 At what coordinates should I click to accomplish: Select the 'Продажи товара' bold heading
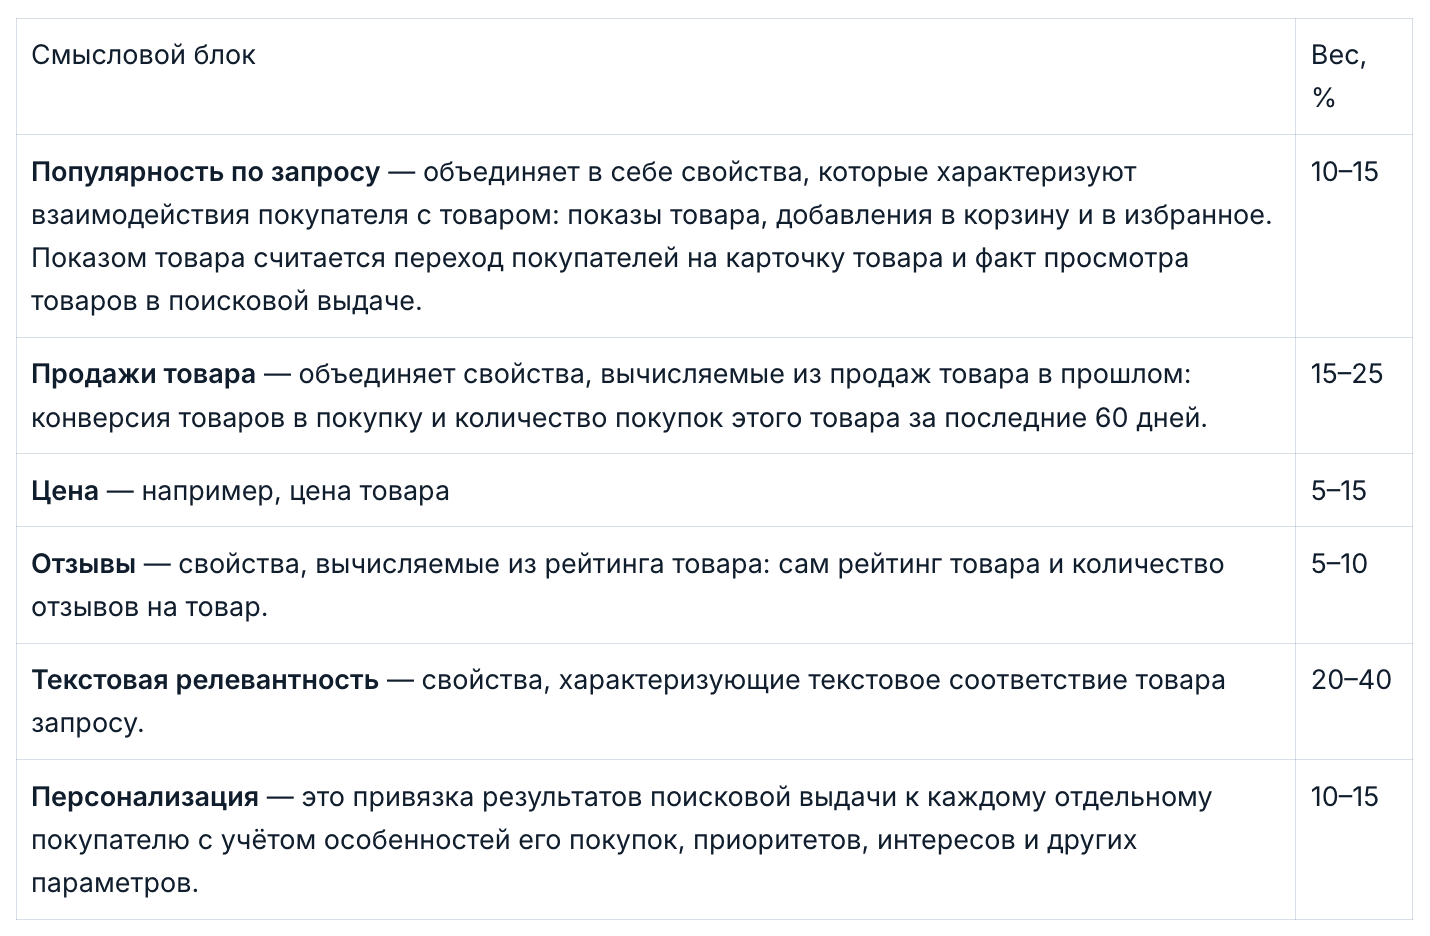click(x=143, y=374)
